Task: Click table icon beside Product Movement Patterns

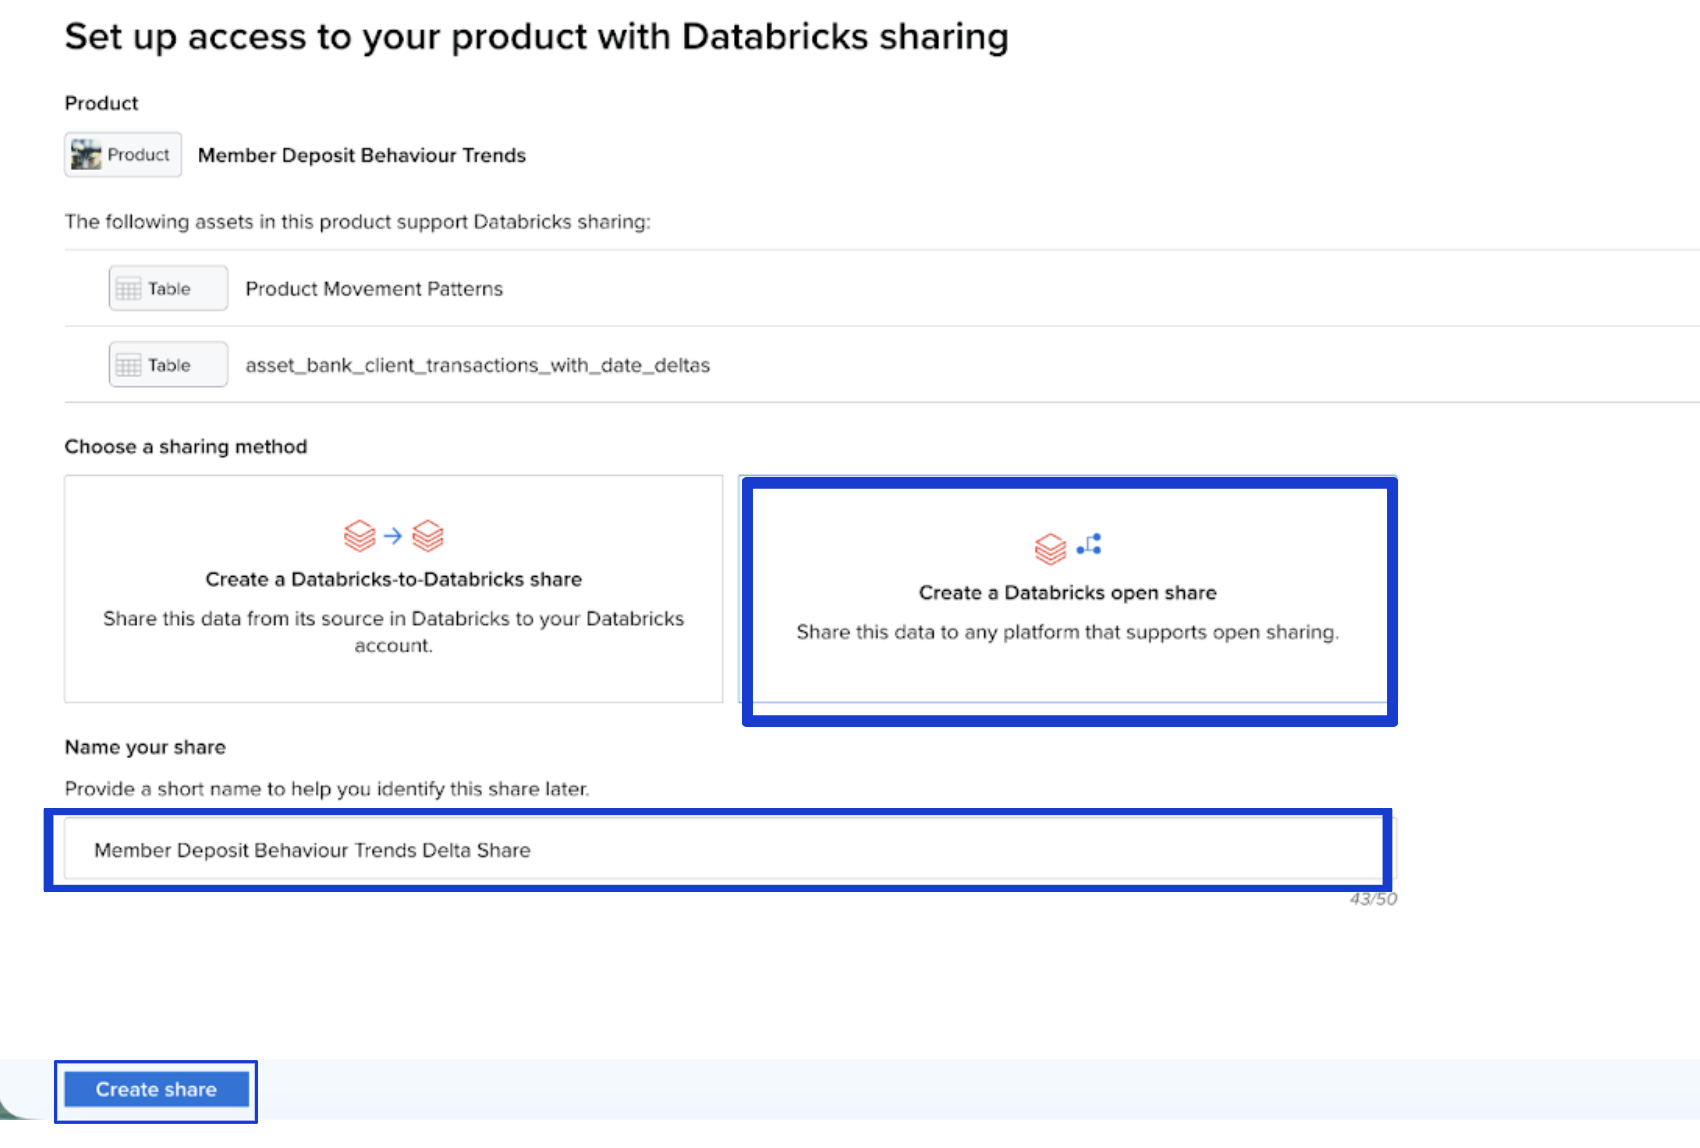Action: [x=128, y=289]
